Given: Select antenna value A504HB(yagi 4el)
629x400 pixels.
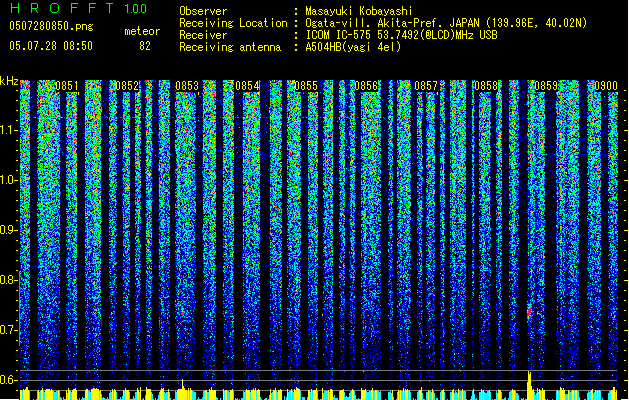Looking at the screenshot, I should pos(353,47).
